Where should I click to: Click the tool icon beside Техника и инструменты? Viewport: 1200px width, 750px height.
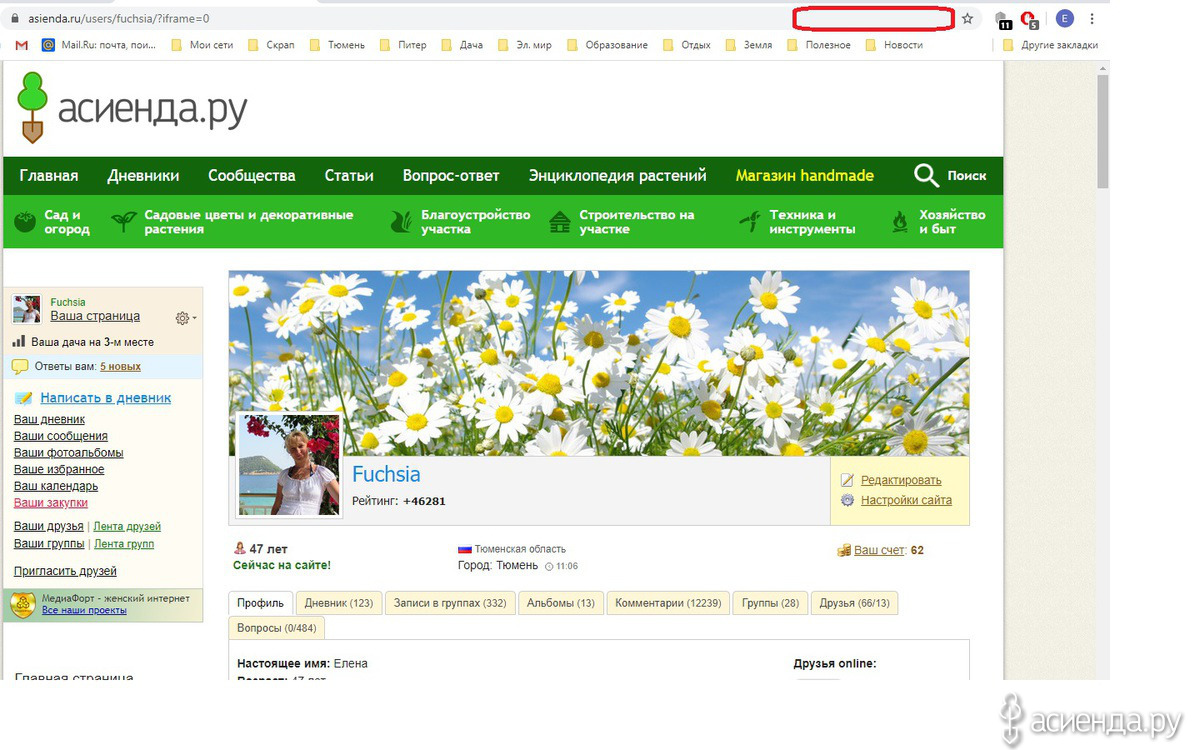749,221
